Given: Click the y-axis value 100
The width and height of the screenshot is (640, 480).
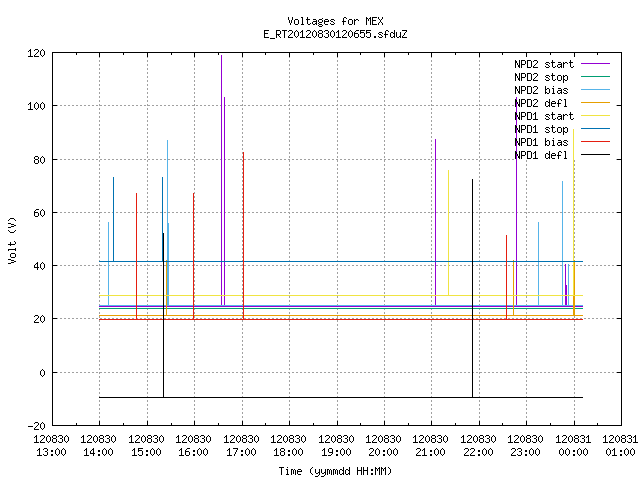Looking at the screenshot, I should coord(36,106).
